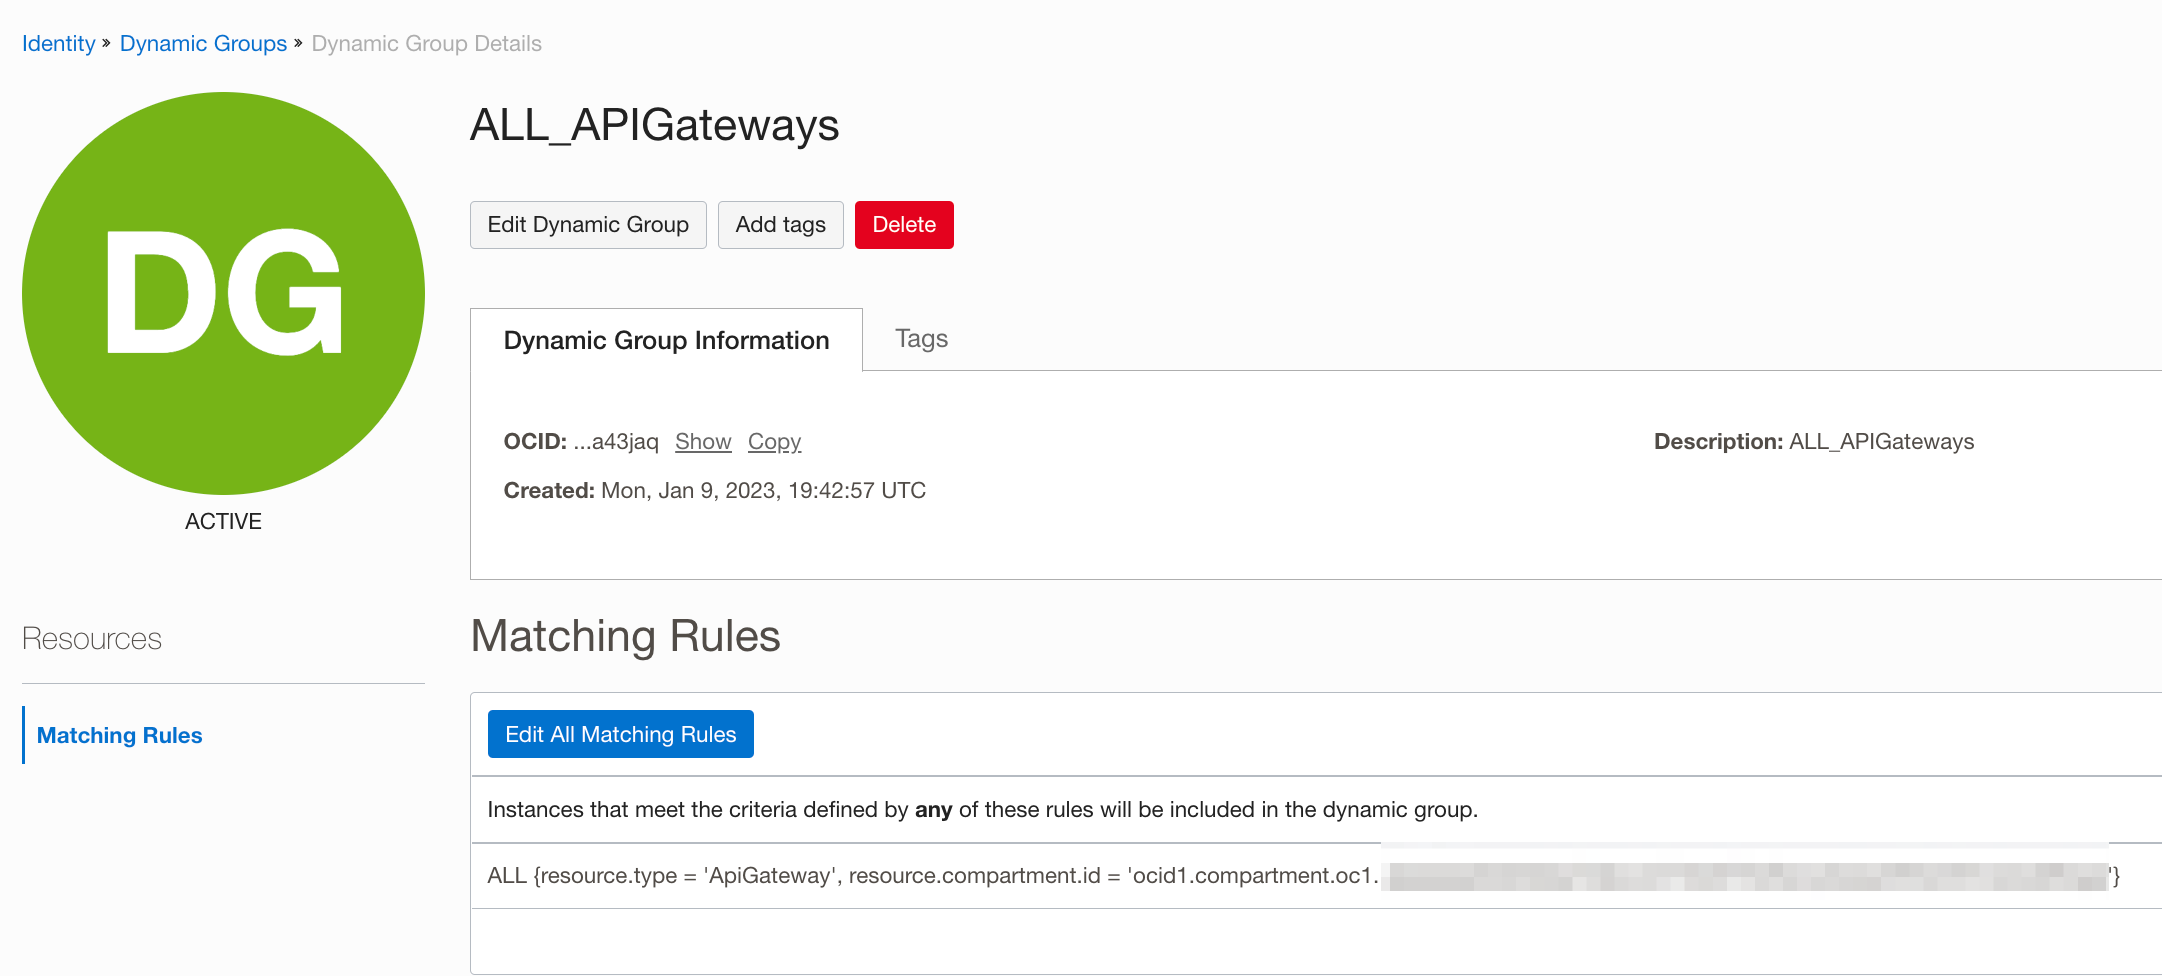Viewport: 2162px width, 976px height.
Task: Click Edit All Matching Rules
Action: (620, 733)
